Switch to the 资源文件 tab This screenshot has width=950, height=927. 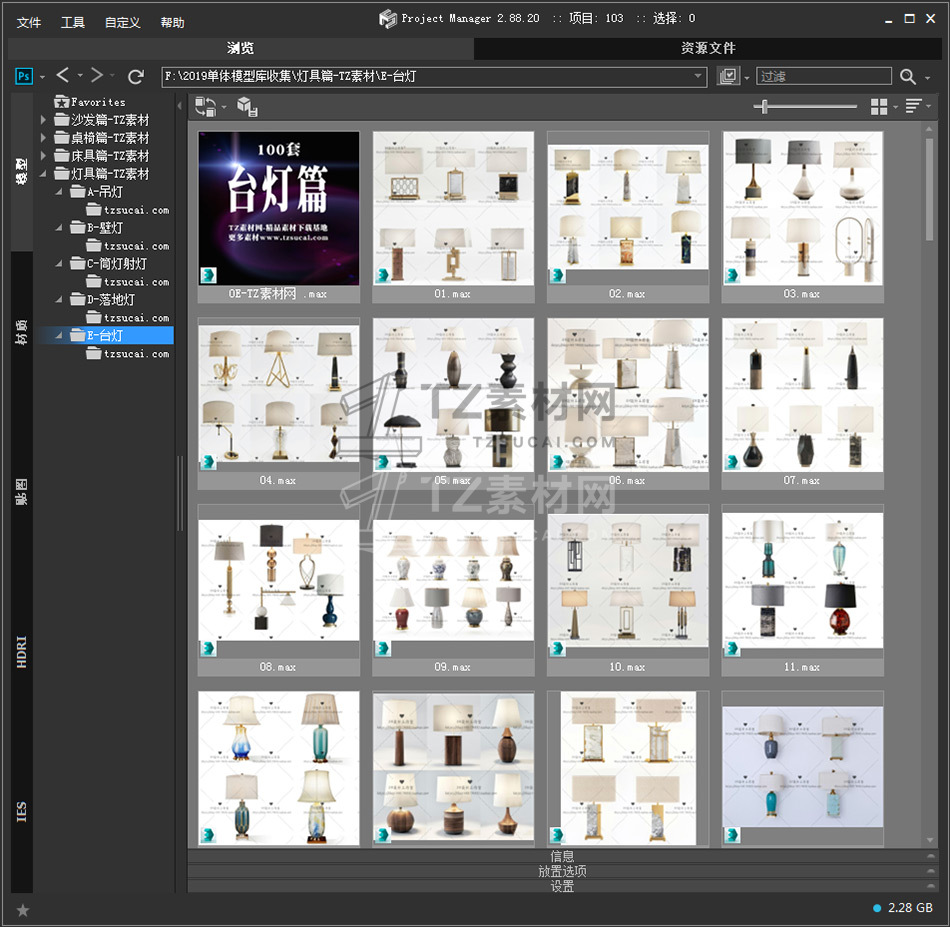(x=708, y=48)
